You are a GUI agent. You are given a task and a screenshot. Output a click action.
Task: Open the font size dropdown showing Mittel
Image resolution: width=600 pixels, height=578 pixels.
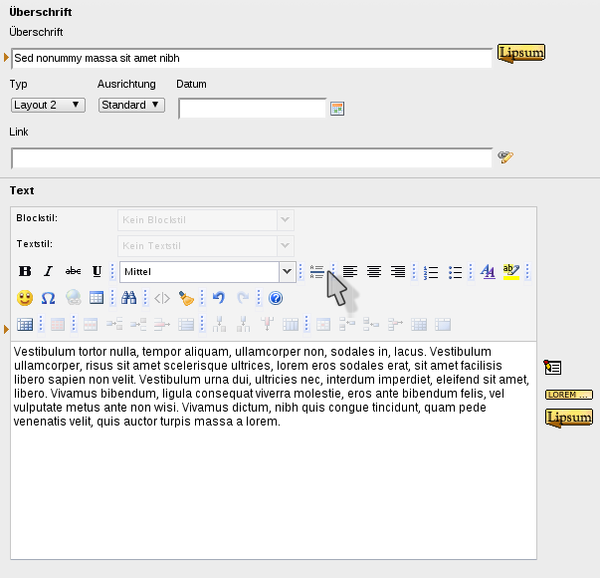(208, 271)
